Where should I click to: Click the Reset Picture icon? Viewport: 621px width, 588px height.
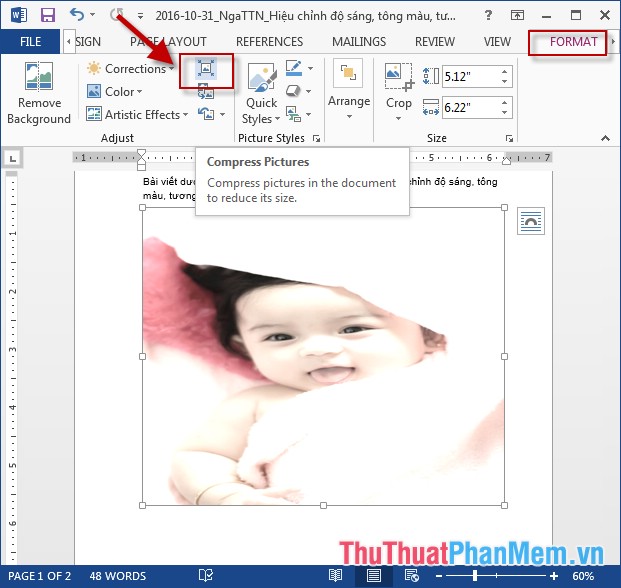[x=206, y=114]
